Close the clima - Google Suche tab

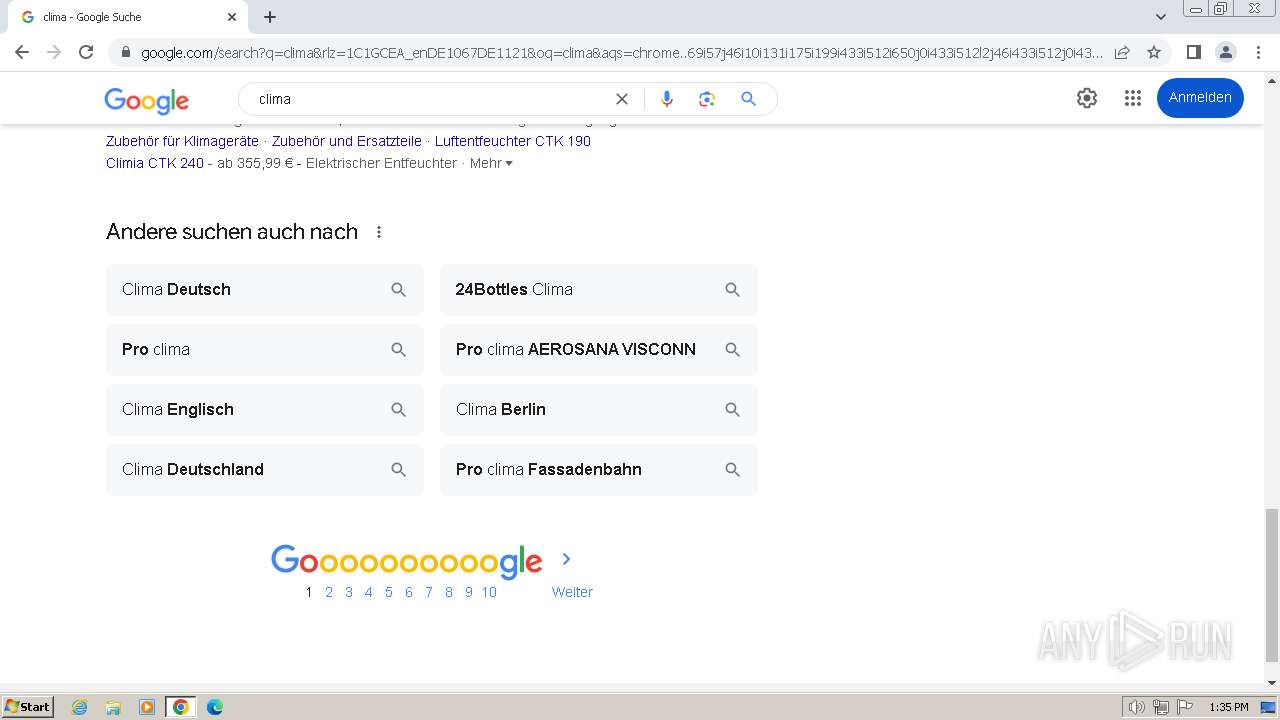[232, 17]
